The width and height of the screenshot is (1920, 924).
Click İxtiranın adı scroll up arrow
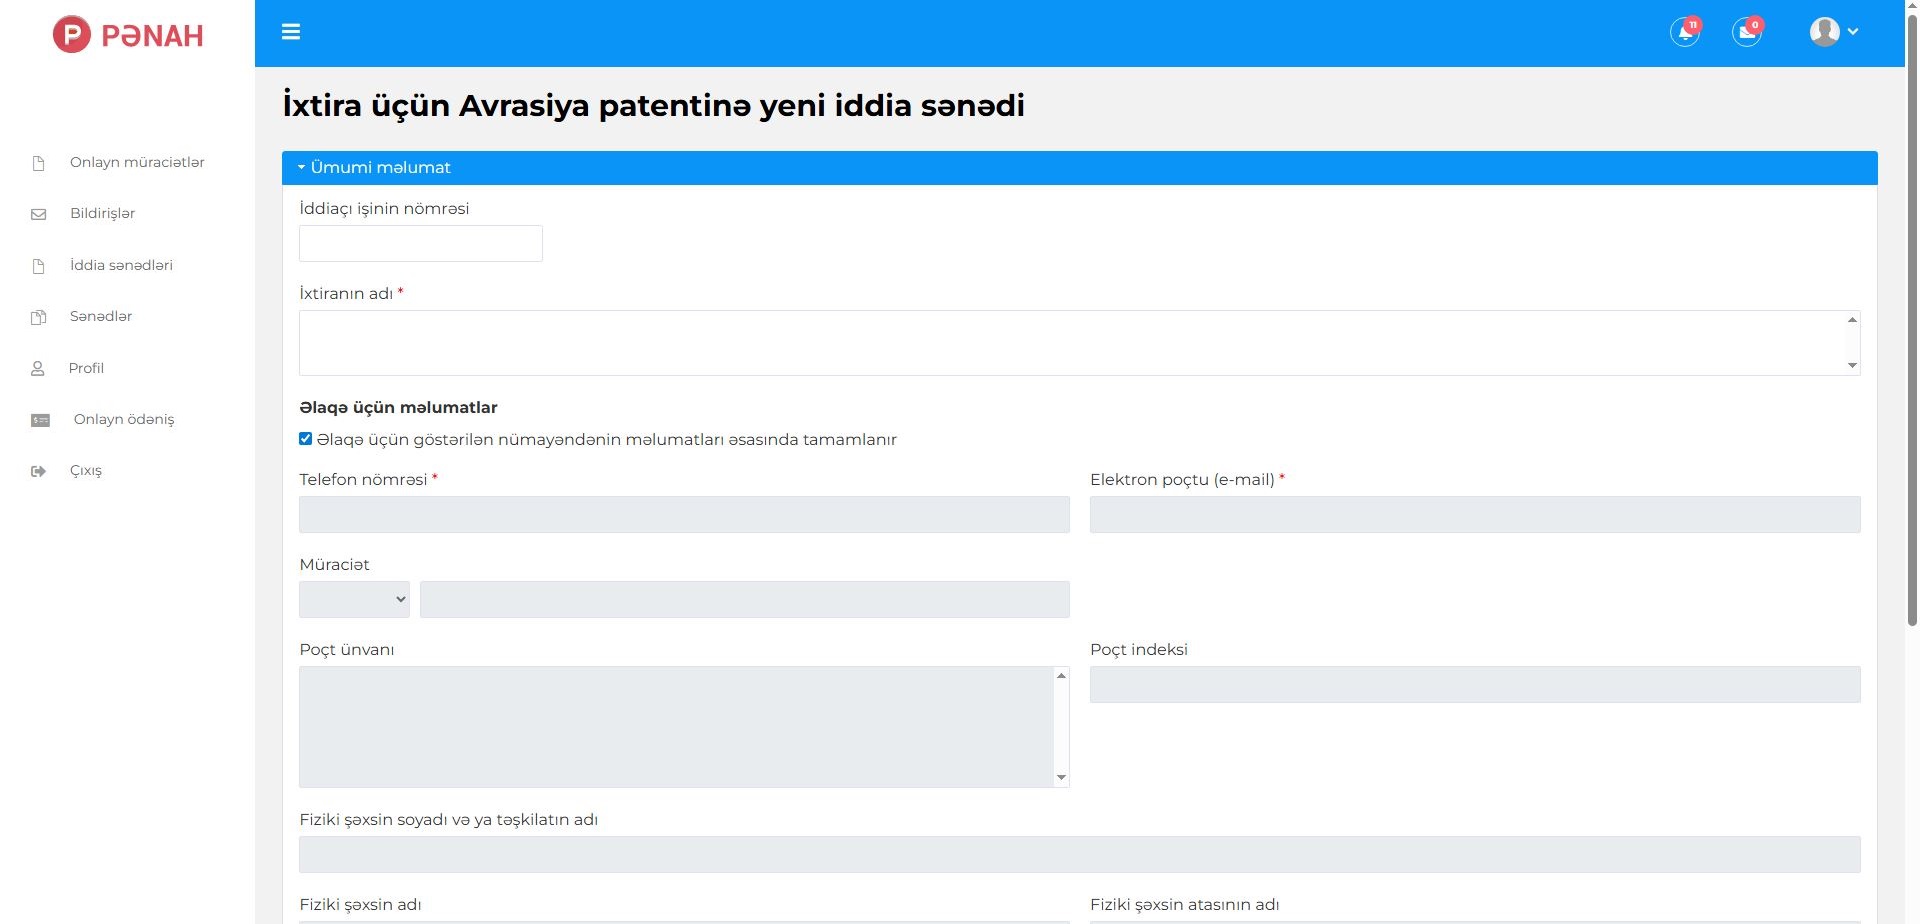click(x=1852, y=320)
